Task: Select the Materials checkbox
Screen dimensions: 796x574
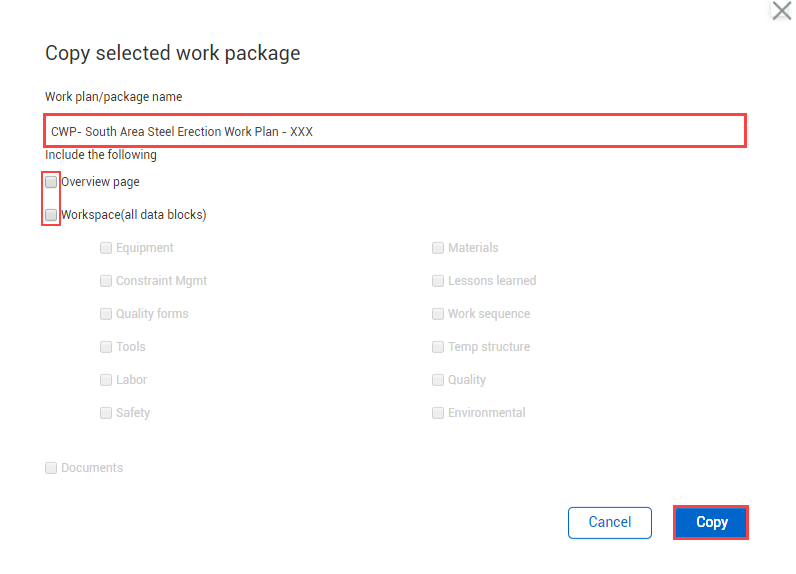Action: pos(438,248)
